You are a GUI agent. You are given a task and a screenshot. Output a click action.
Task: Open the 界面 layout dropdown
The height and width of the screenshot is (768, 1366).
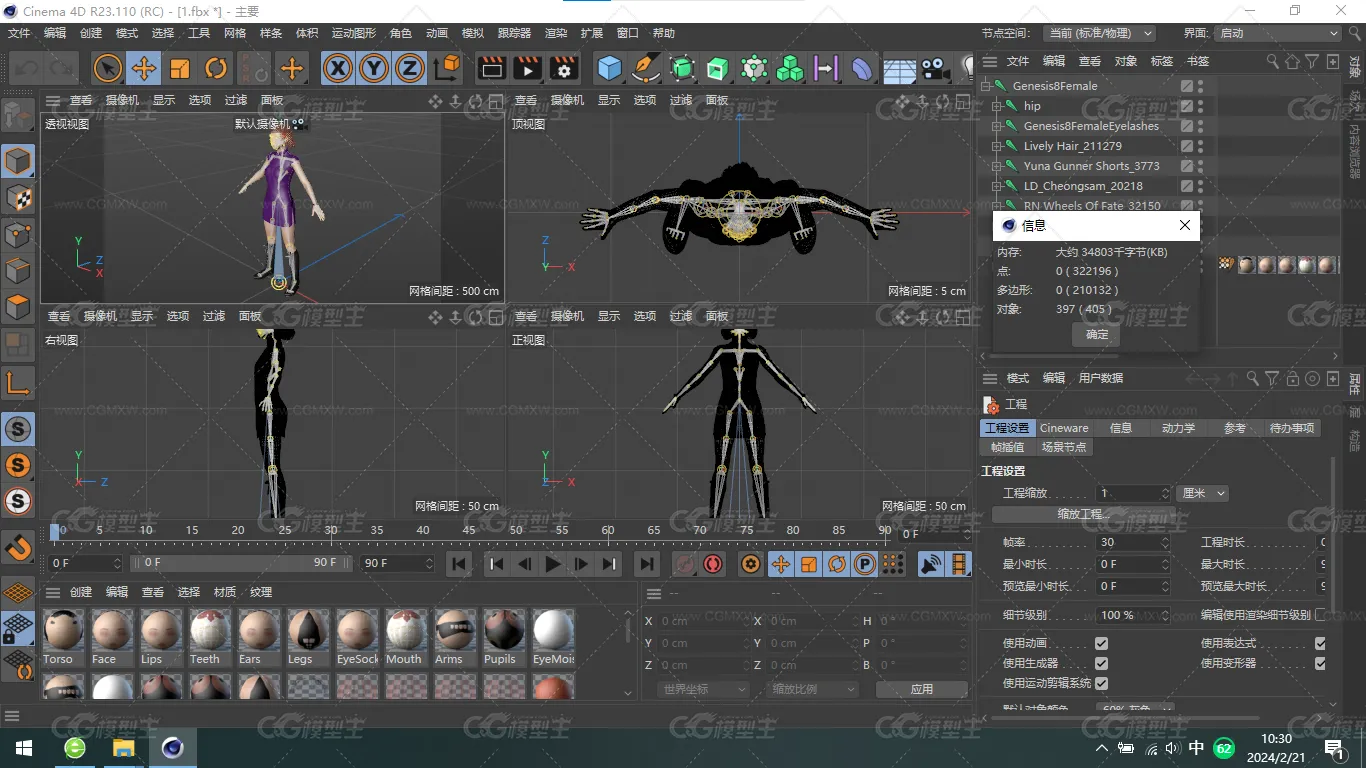(x=1278, y=33)
